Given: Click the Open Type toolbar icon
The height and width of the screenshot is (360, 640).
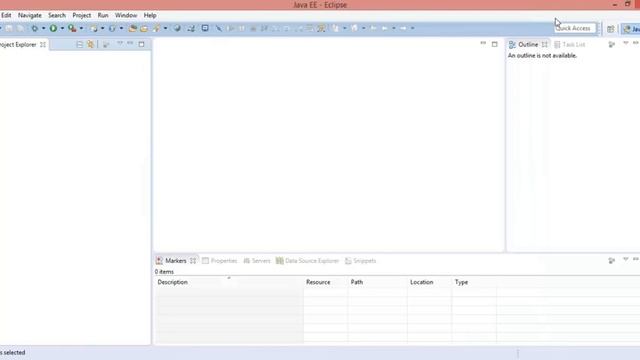Looking at the screenshot, I should tap(132, 28).
